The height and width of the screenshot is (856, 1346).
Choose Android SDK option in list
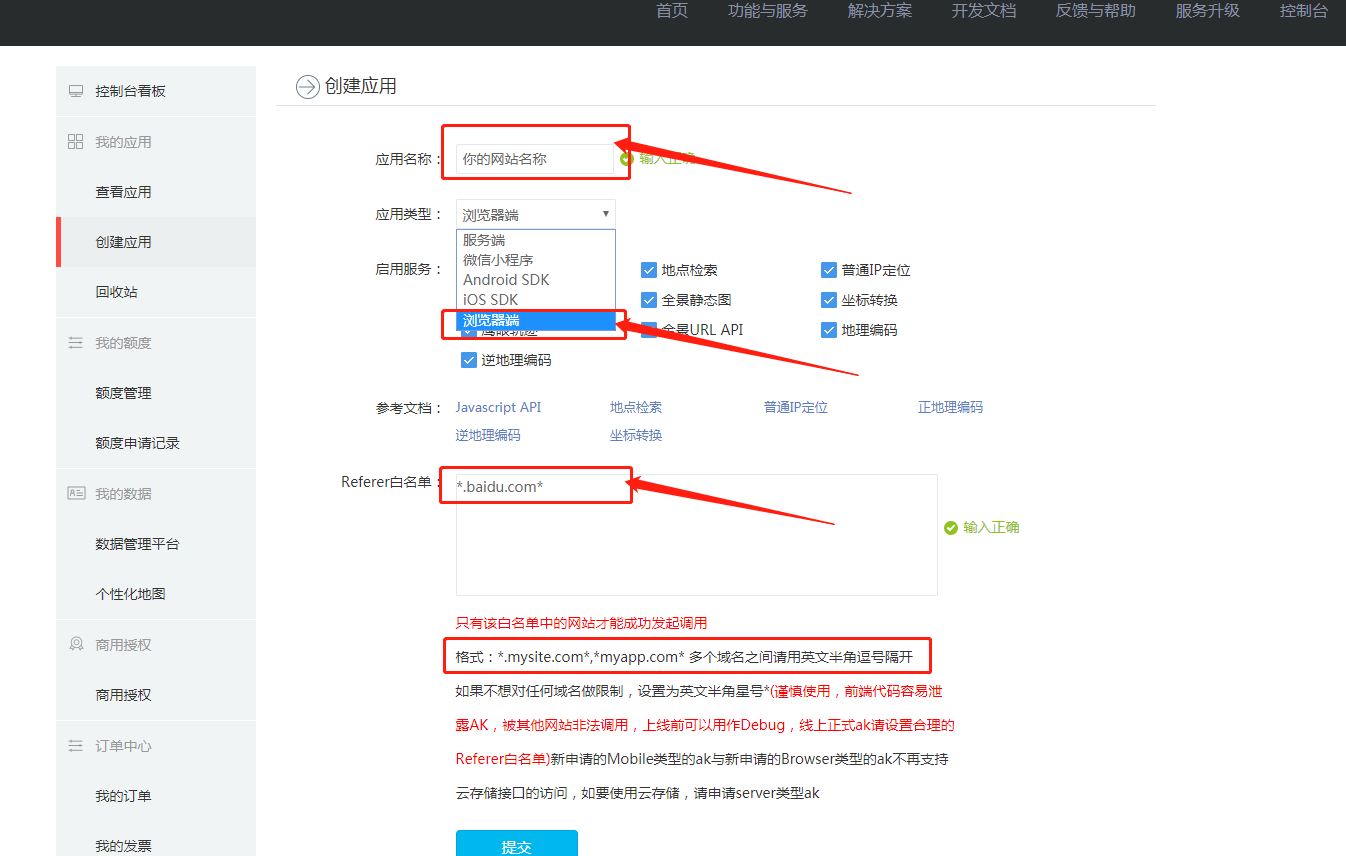[506, 280]
